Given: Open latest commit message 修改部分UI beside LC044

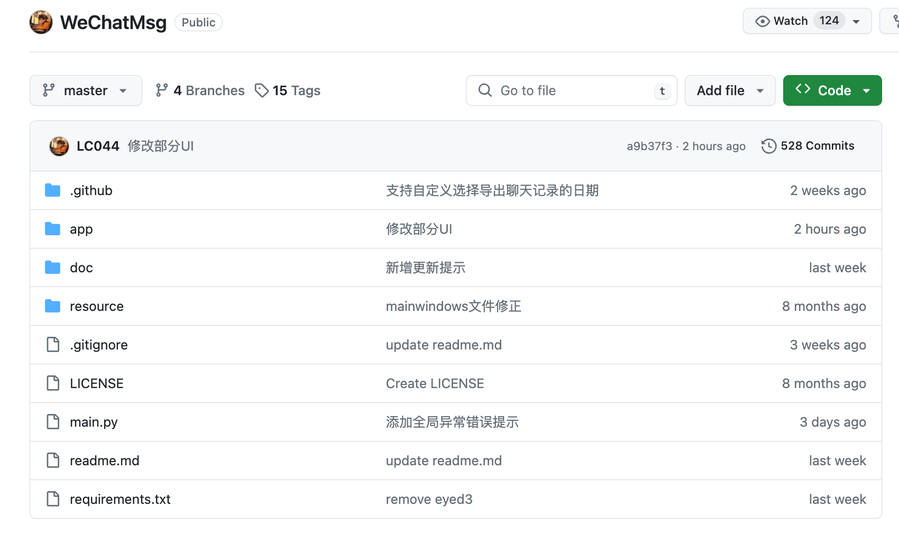Looking at the screenshot, I should coord(161,146).
